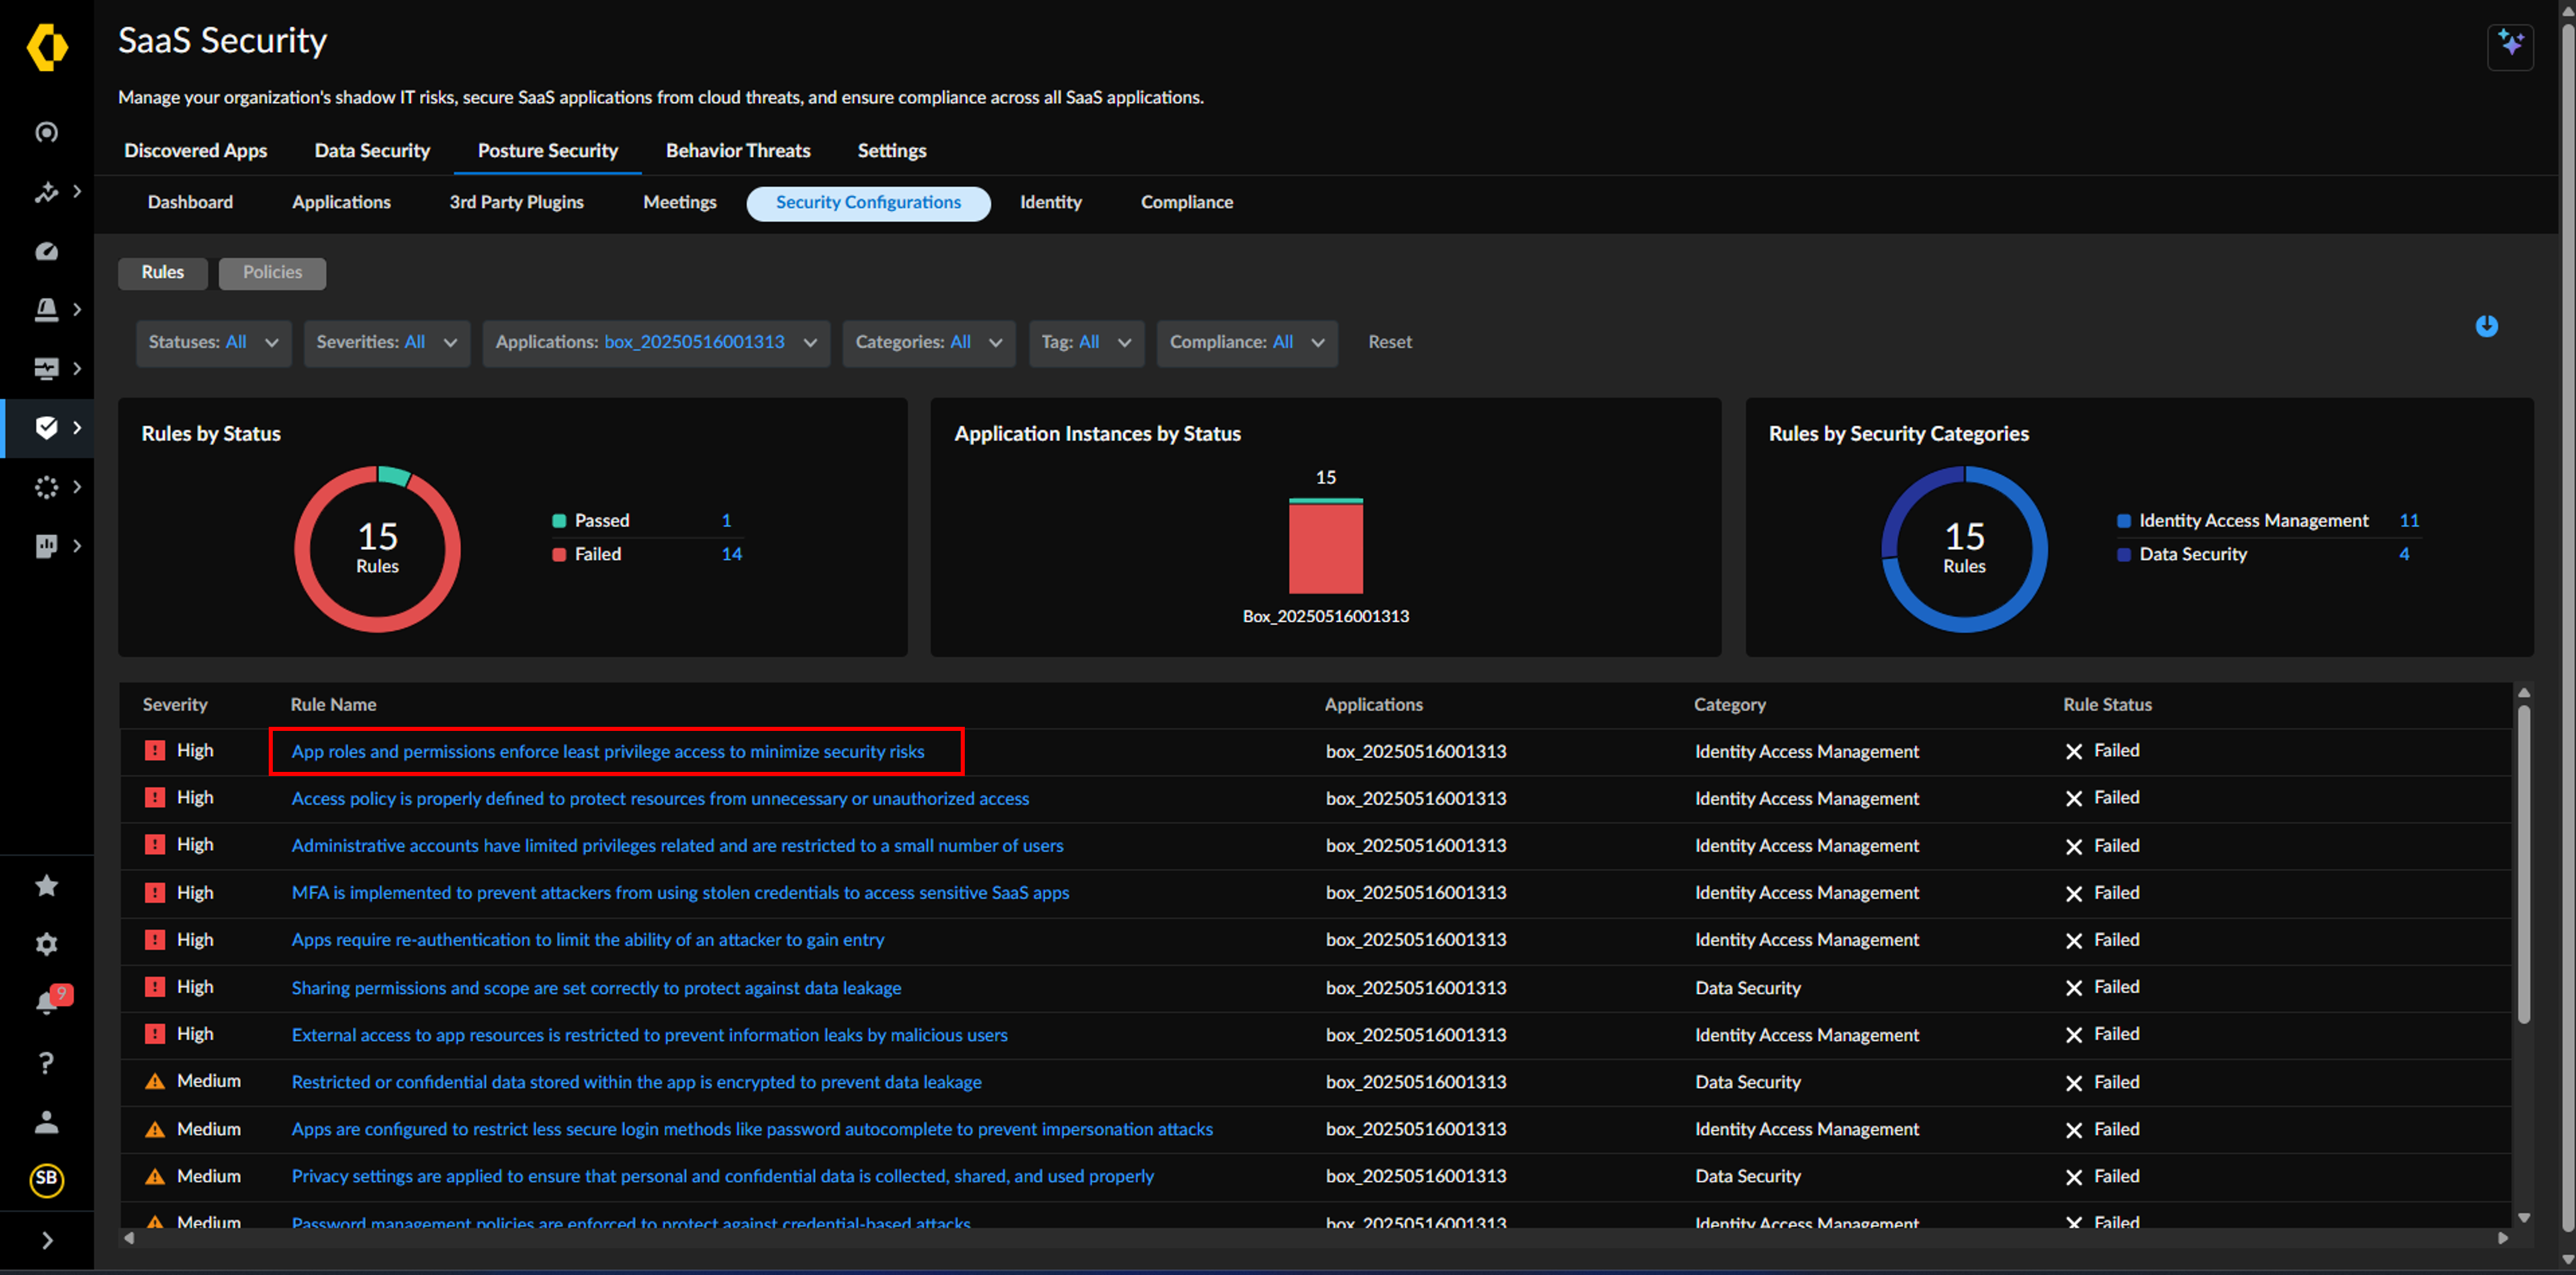Reset all filters
Image resolution: width=2576 pixels, height=1275 pixels.
[x=1389, y=342]
